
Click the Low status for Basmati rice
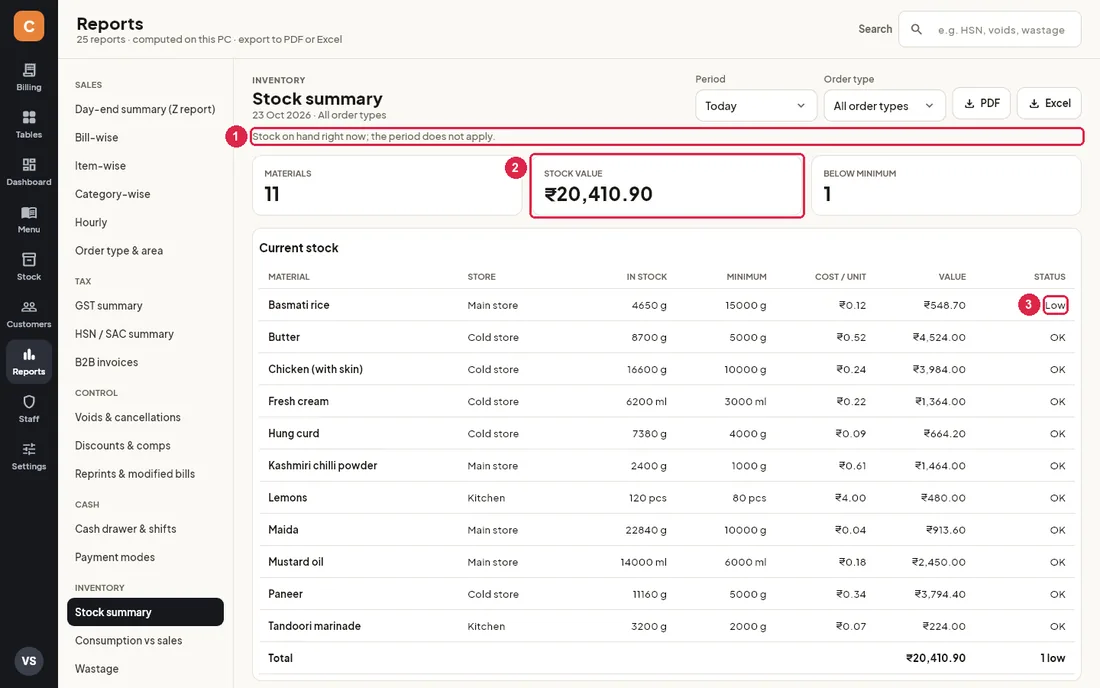click(x=1055, y=305)
